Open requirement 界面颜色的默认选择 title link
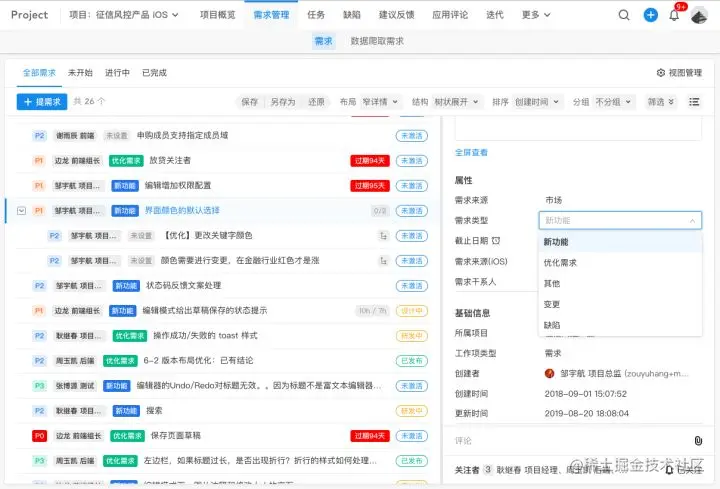 182,210
